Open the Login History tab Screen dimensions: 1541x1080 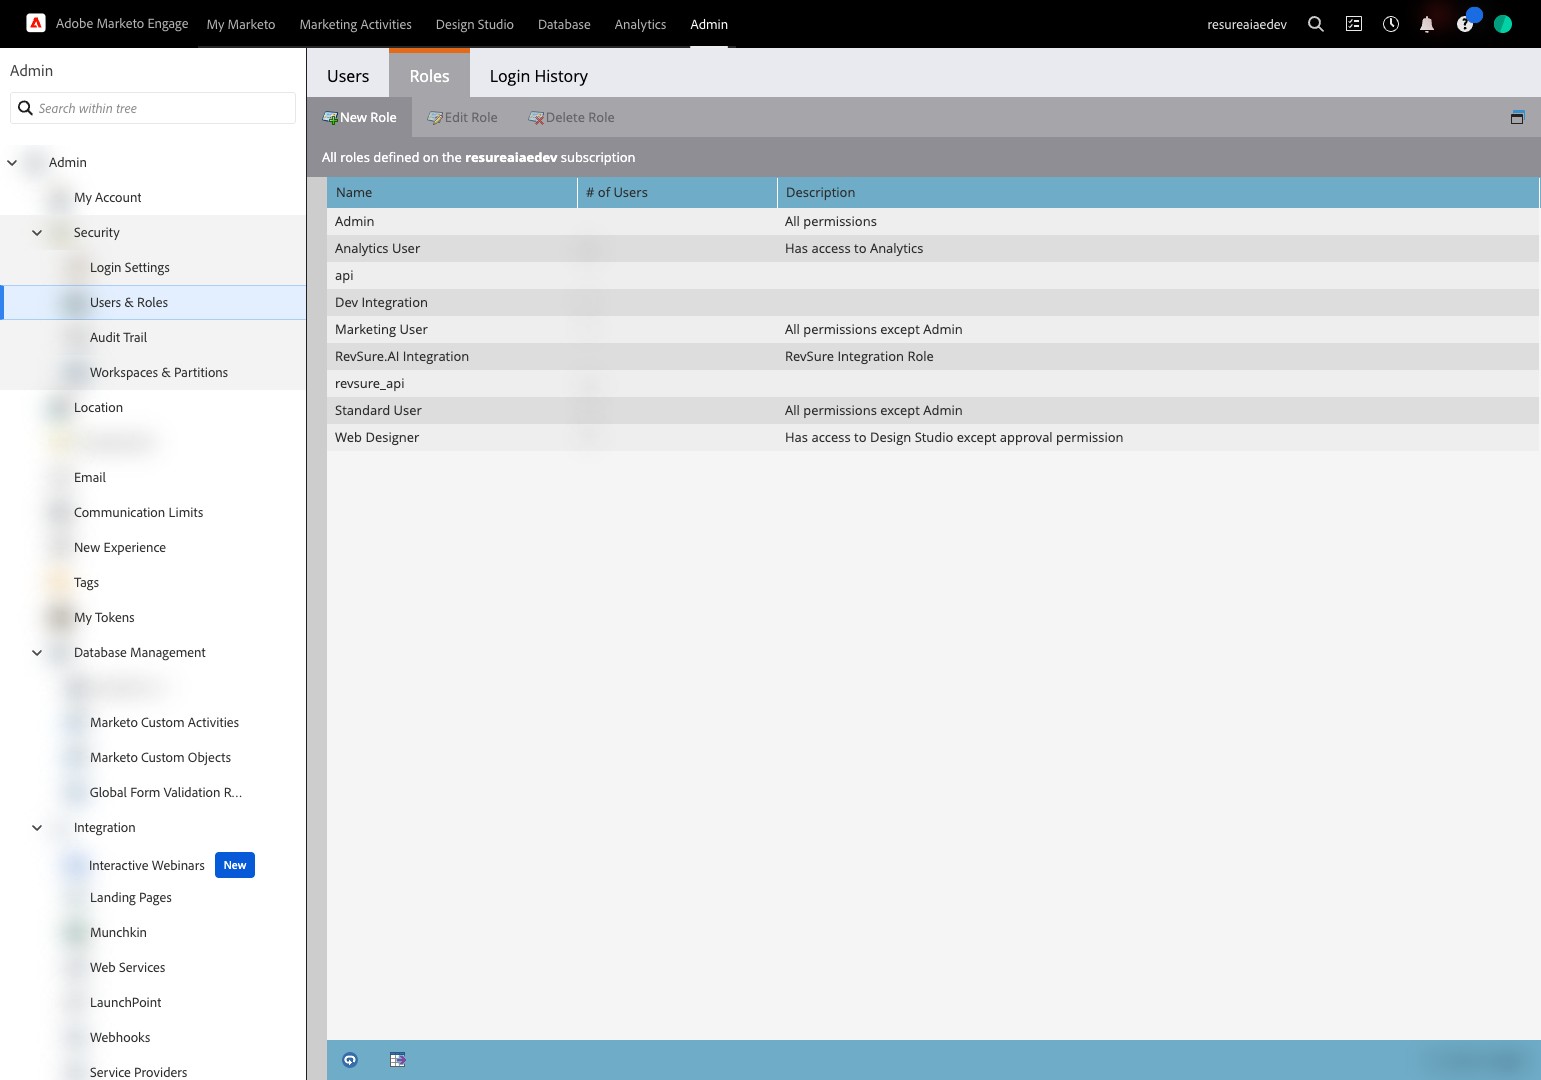pos(538,76)
